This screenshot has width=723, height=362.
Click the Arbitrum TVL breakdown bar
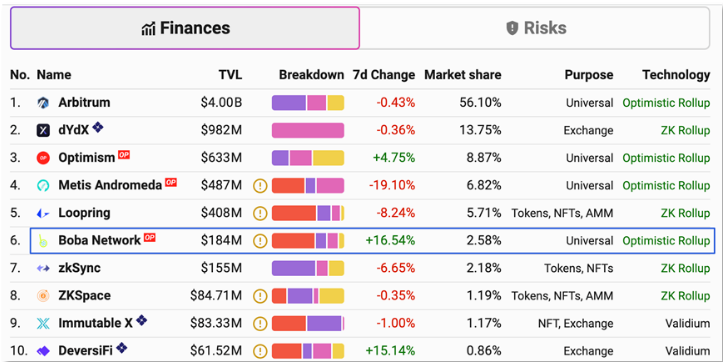click(308, 103)
